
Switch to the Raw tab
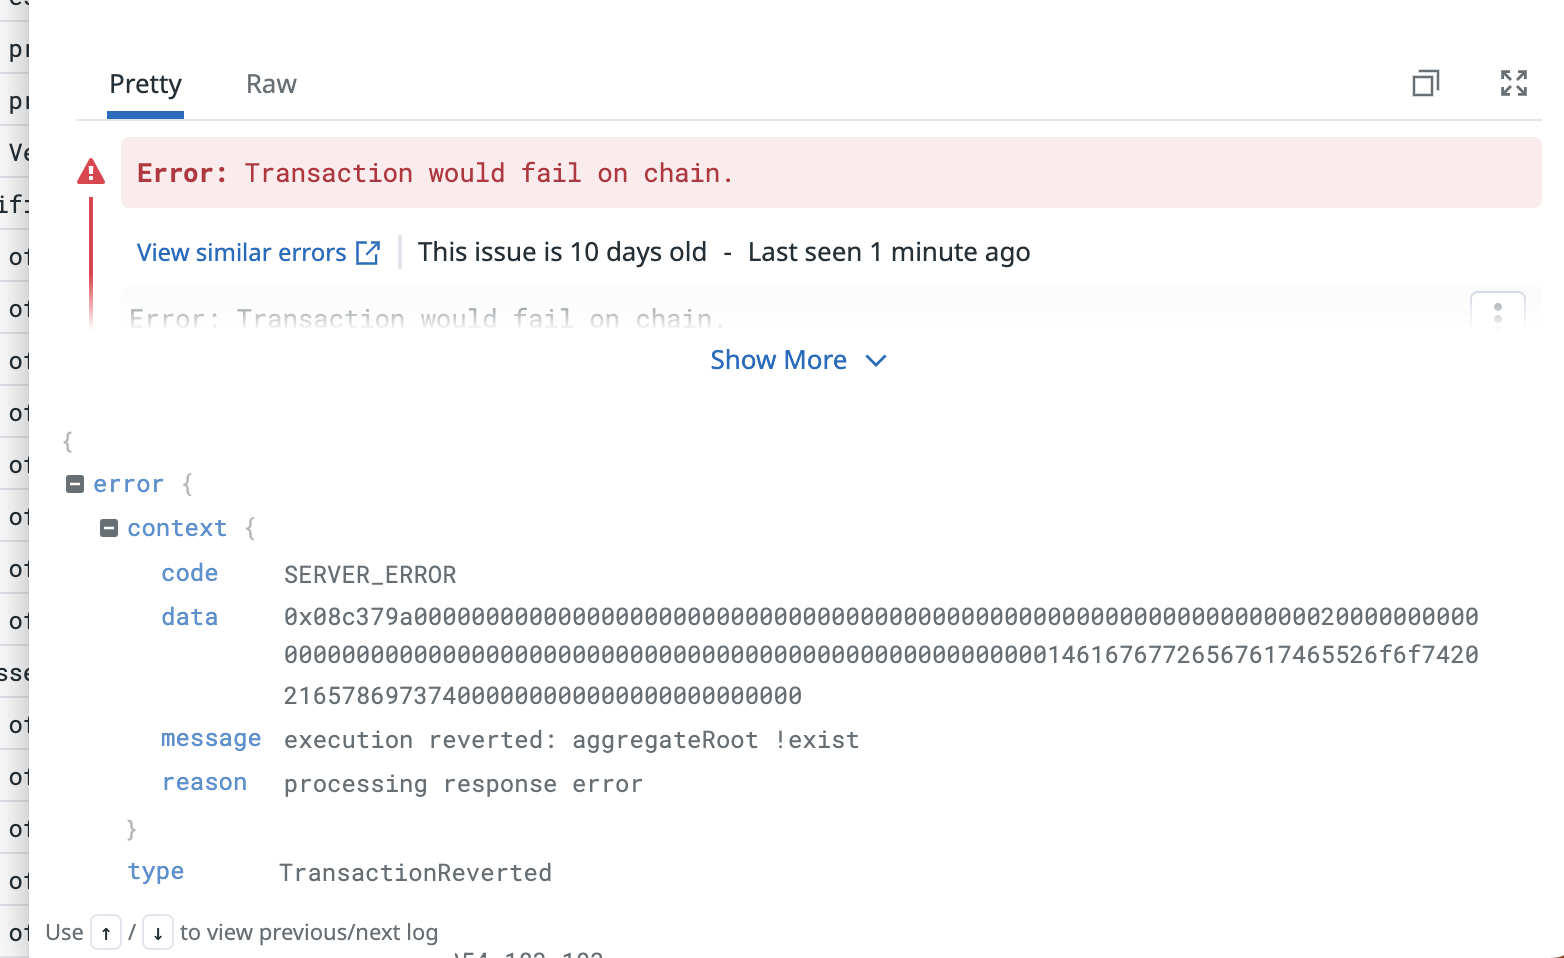pyautogui.click(x=271, y=84)
